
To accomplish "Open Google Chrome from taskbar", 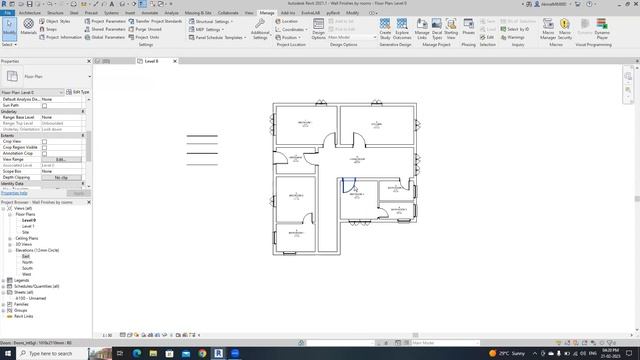I will [x=202, y=353].
